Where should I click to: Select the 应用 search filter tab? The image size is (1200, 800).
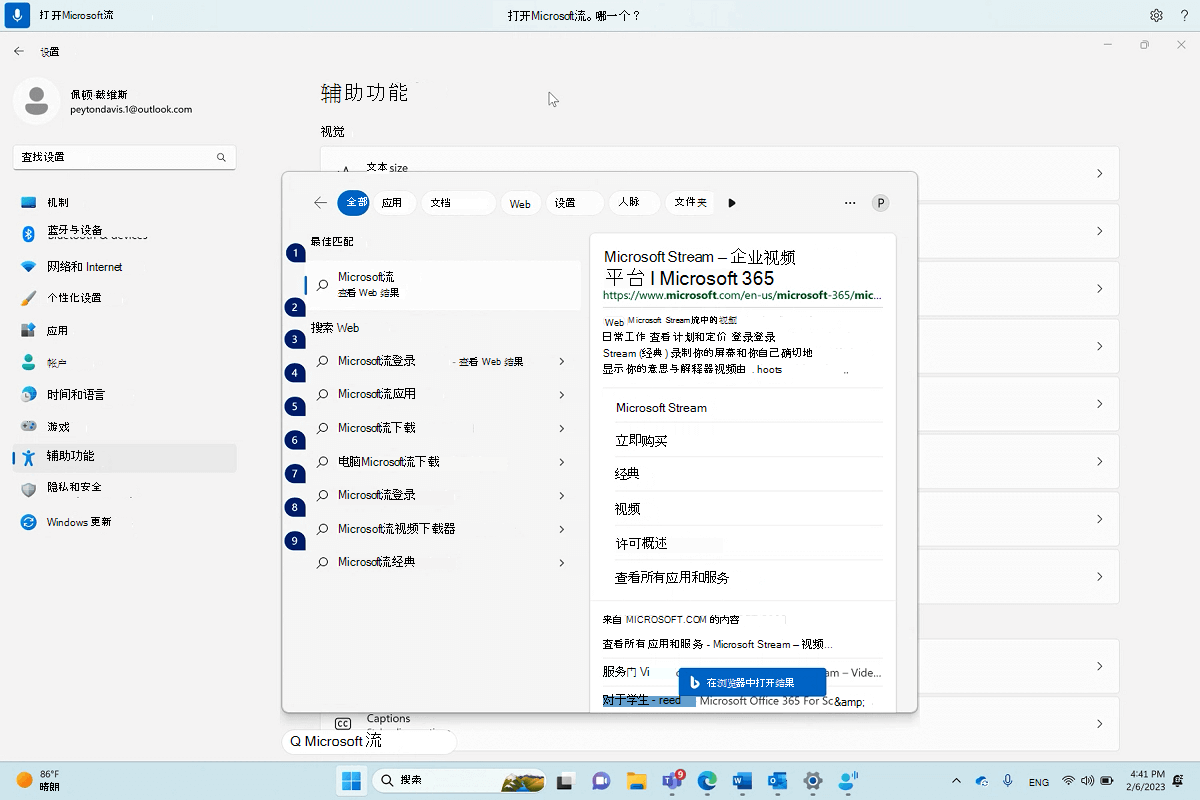coord(392,202)
